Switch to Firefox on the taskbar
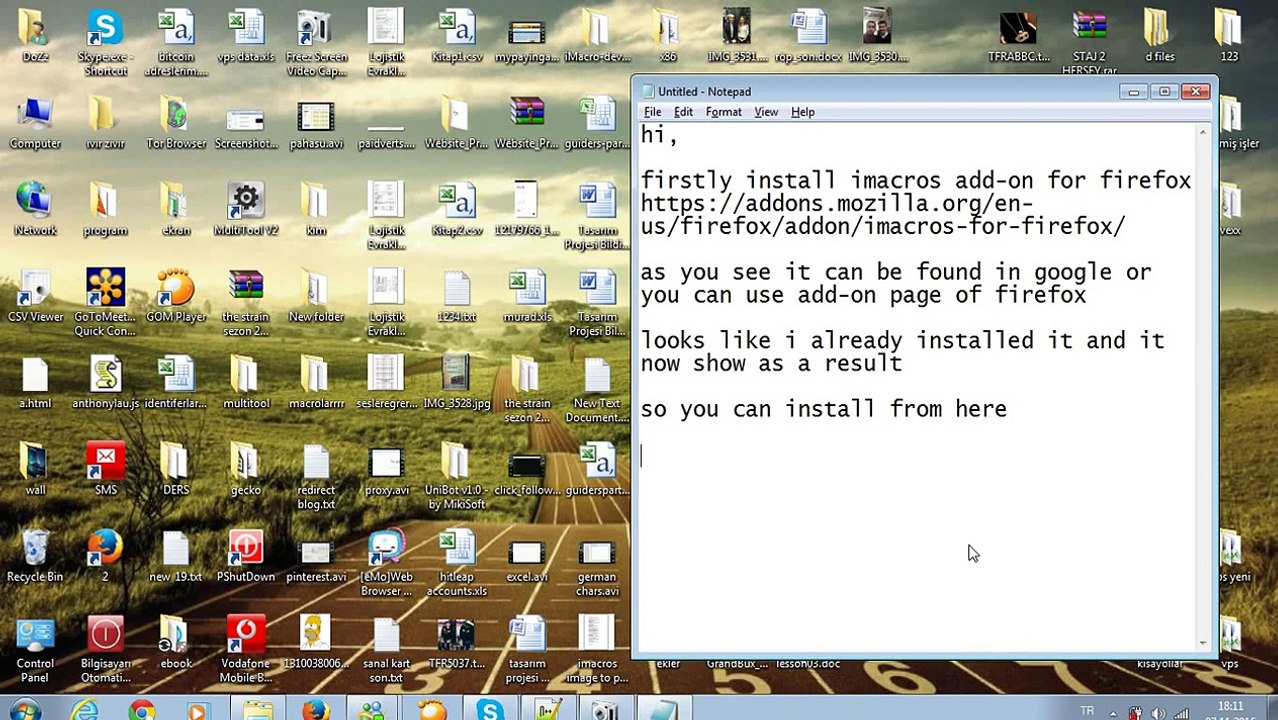Screen dimensions: 1278x720 coord(316,710)
